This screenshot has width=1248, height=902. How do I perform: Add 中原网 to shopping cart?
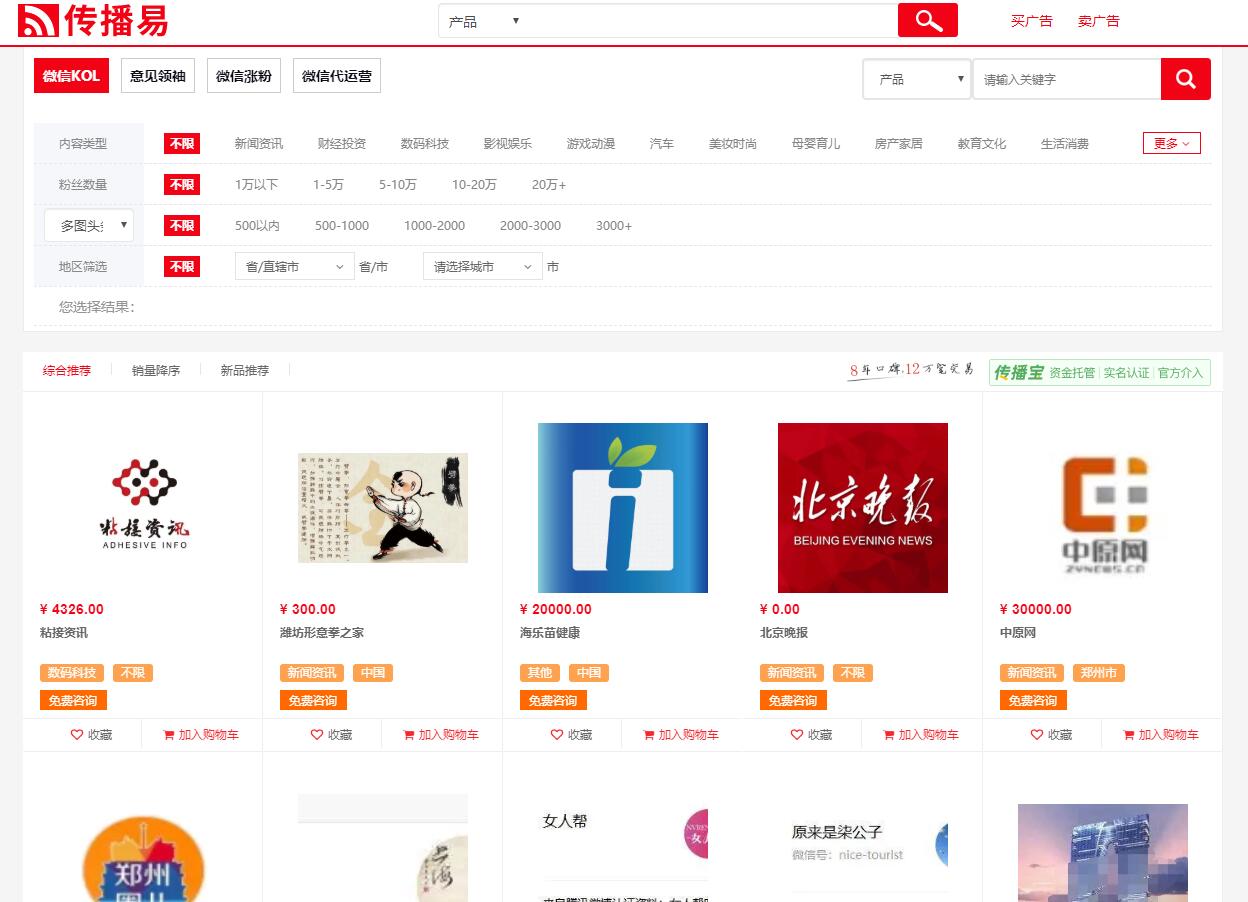click(x=1161, y=735)
